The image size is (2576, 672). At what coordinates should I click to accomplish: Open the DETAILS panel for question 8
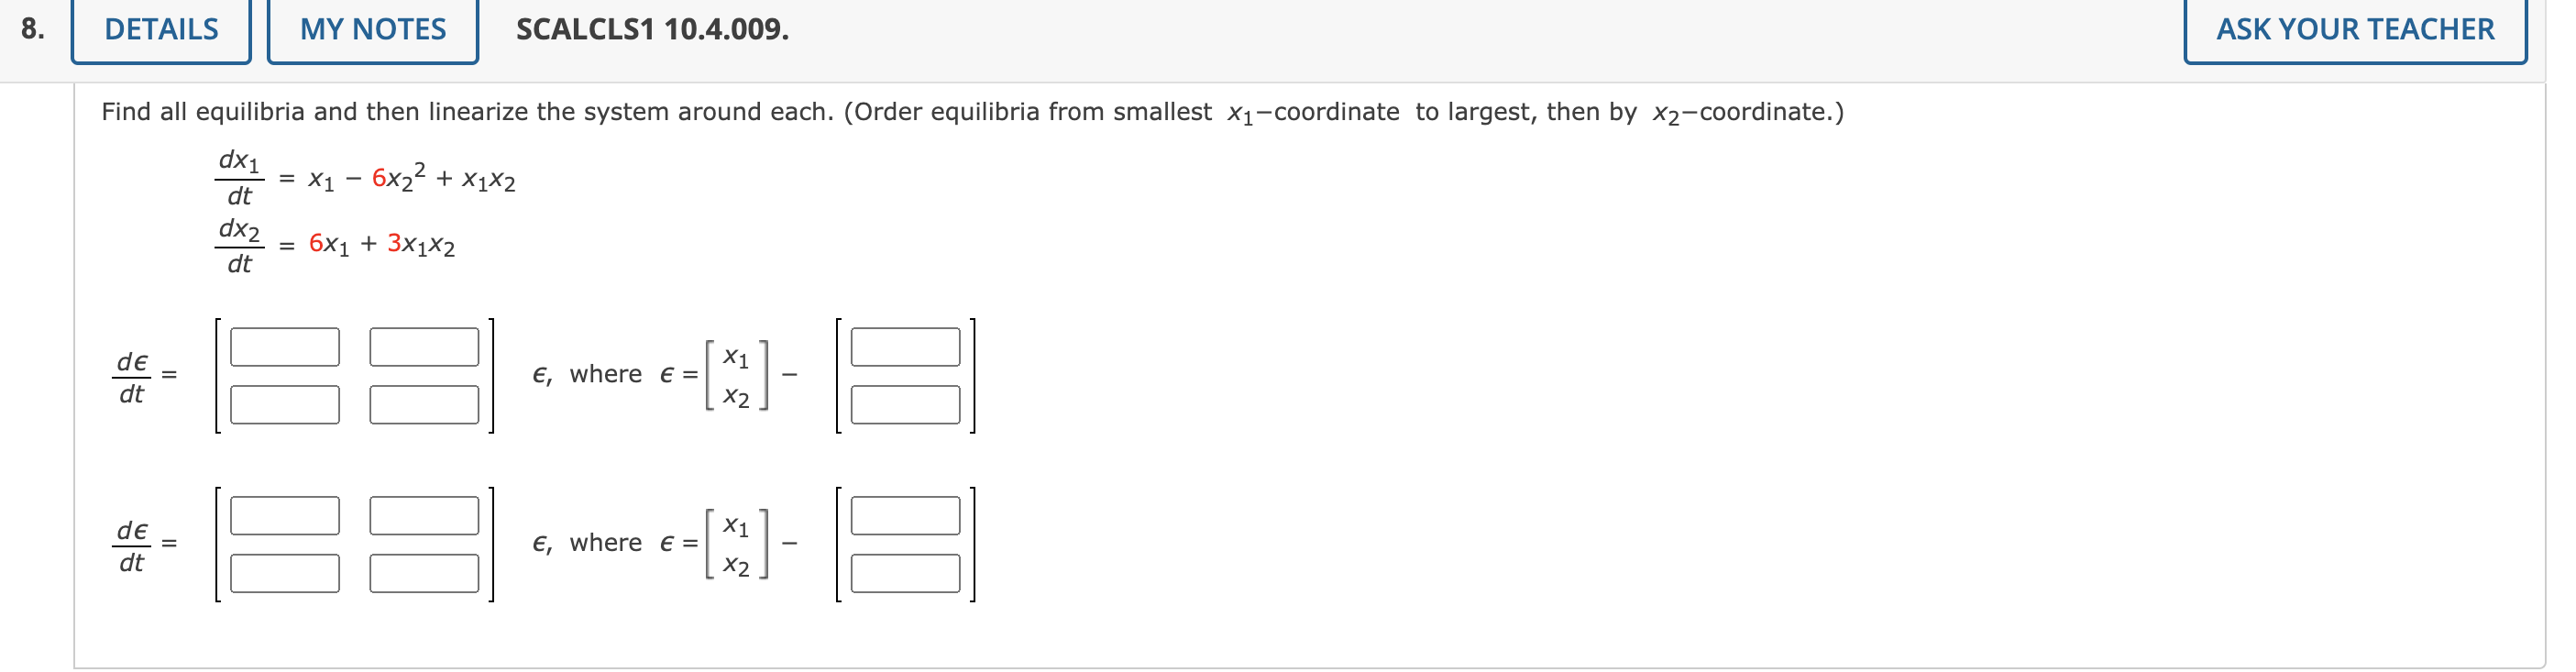coord(160,30)
